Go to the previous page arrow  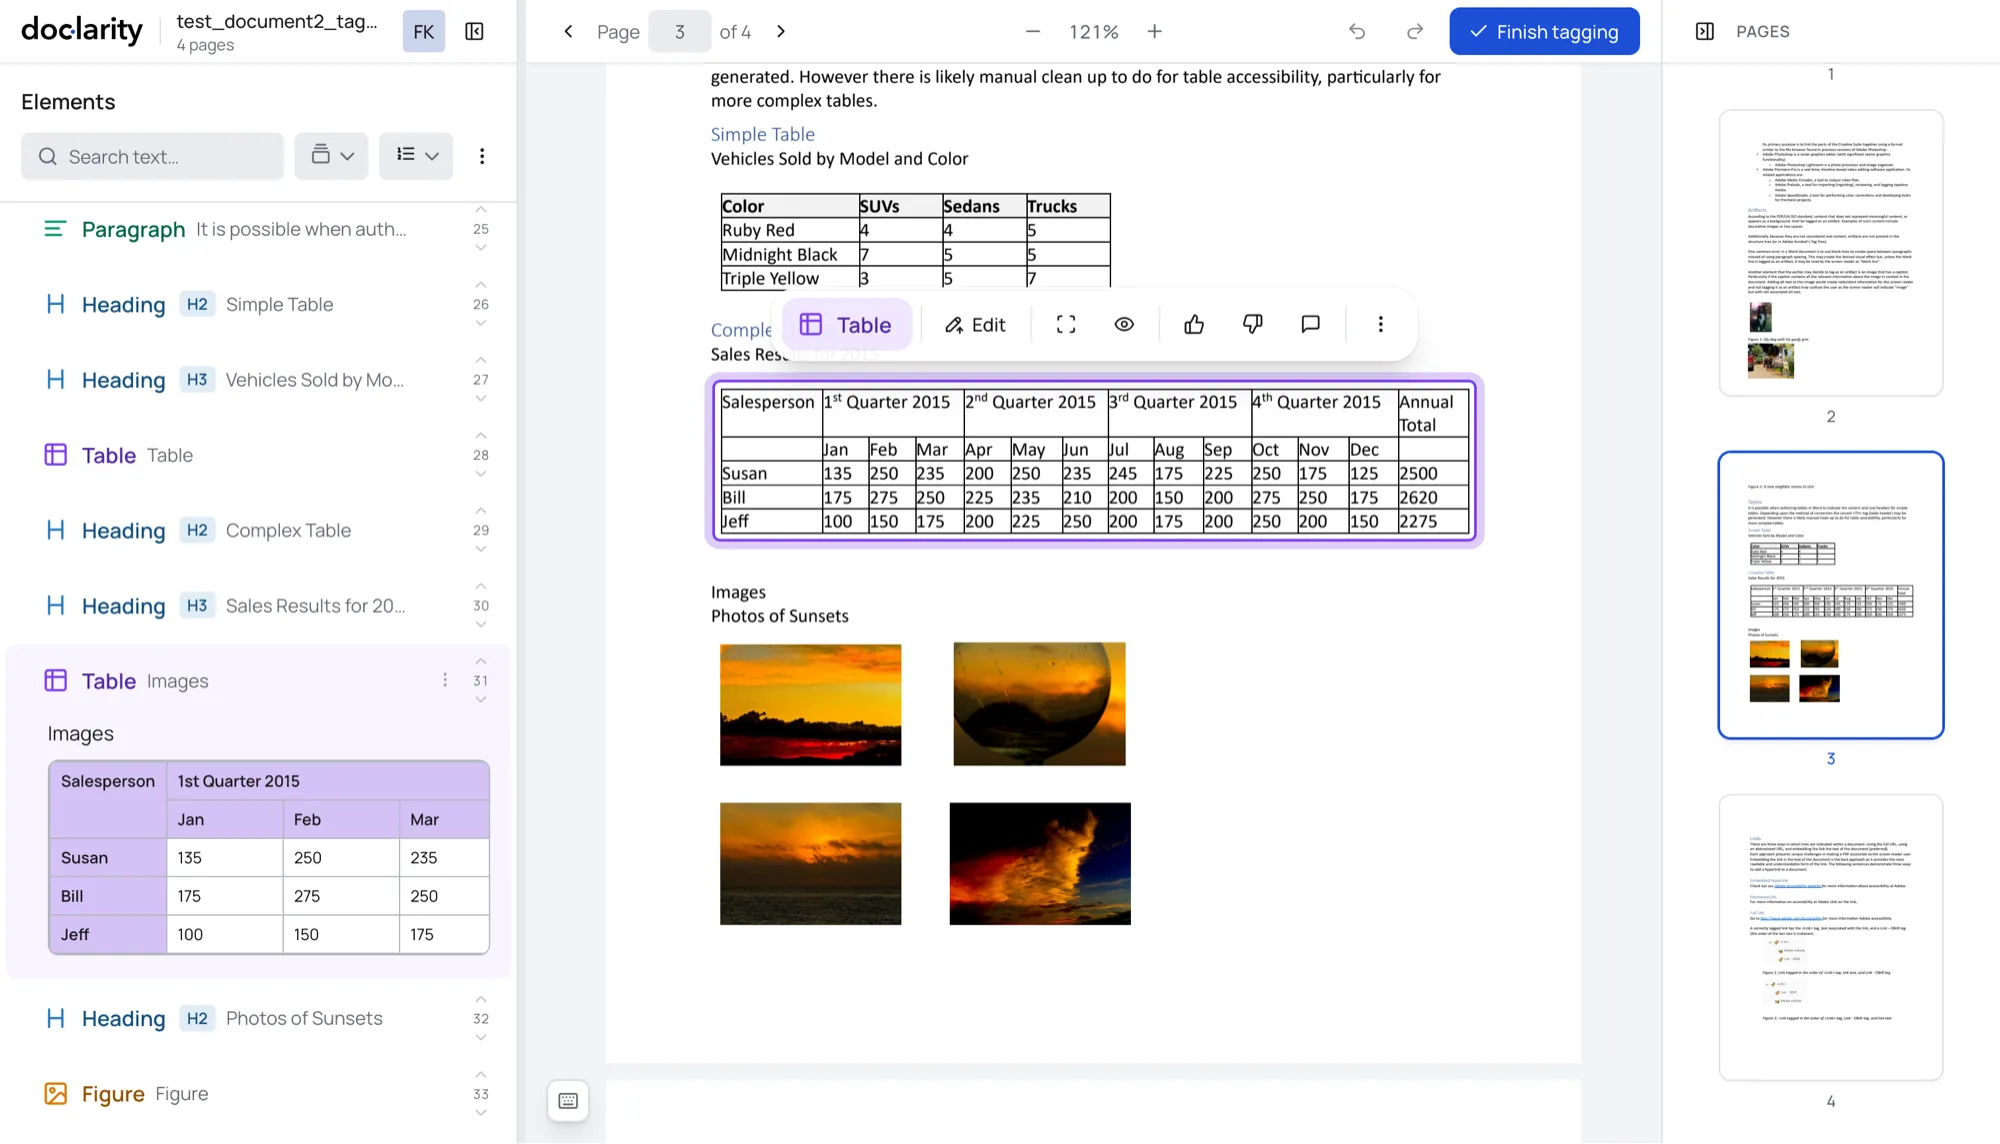click(568, 31)
